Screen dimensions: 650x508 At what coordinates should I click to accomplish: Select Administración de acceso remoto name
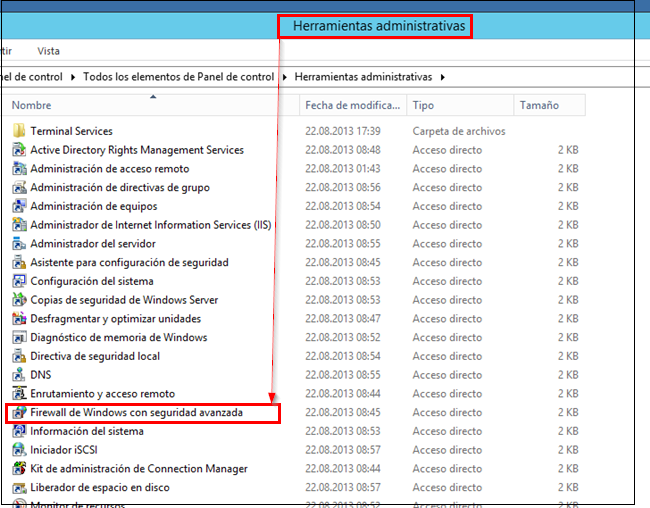109,168
